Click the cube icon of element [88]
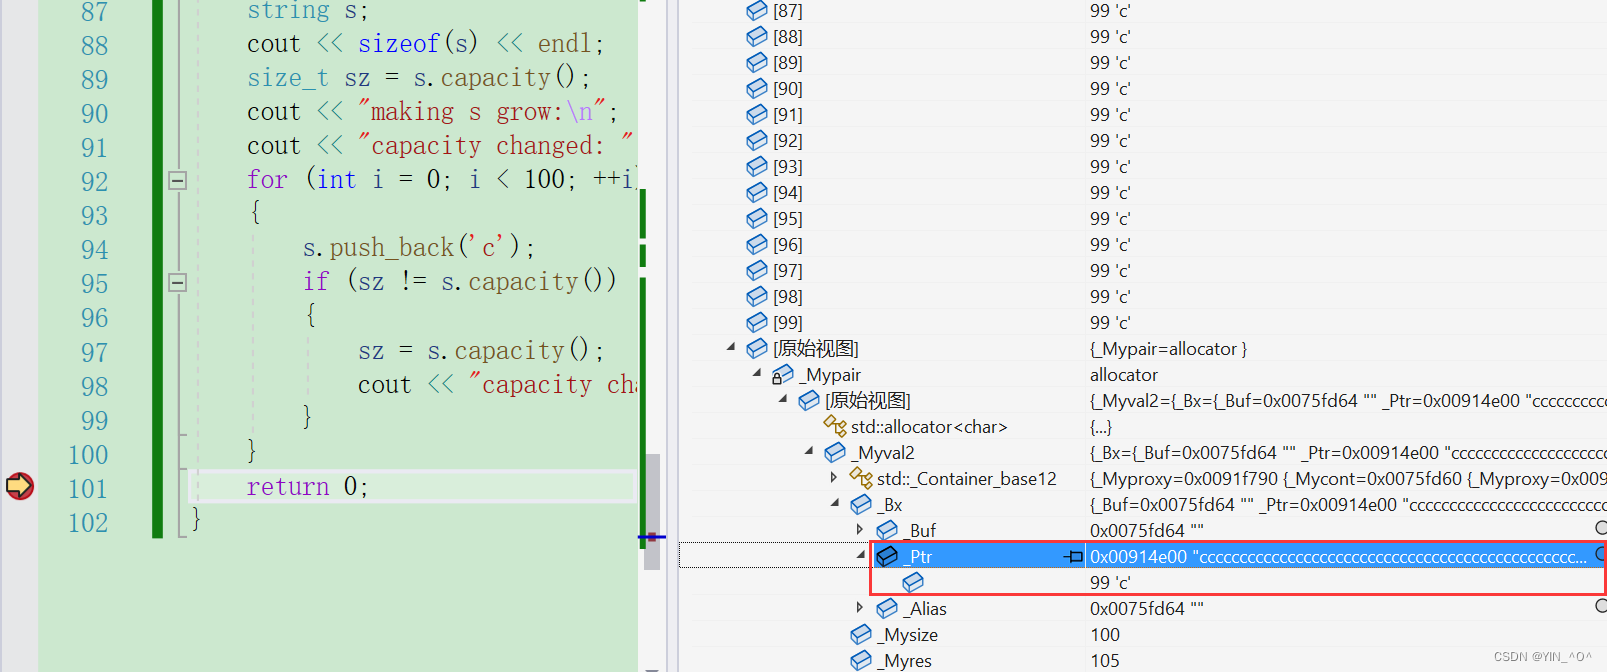Viewport: 1607px width, 672px height. point(757,36)
